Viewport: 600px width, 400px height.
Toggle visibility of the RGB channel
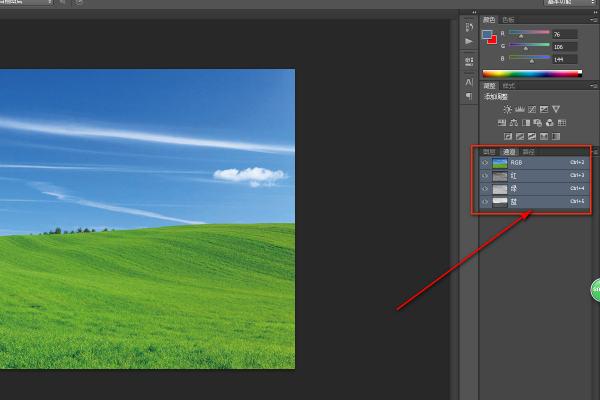click(x=485, y=163)
